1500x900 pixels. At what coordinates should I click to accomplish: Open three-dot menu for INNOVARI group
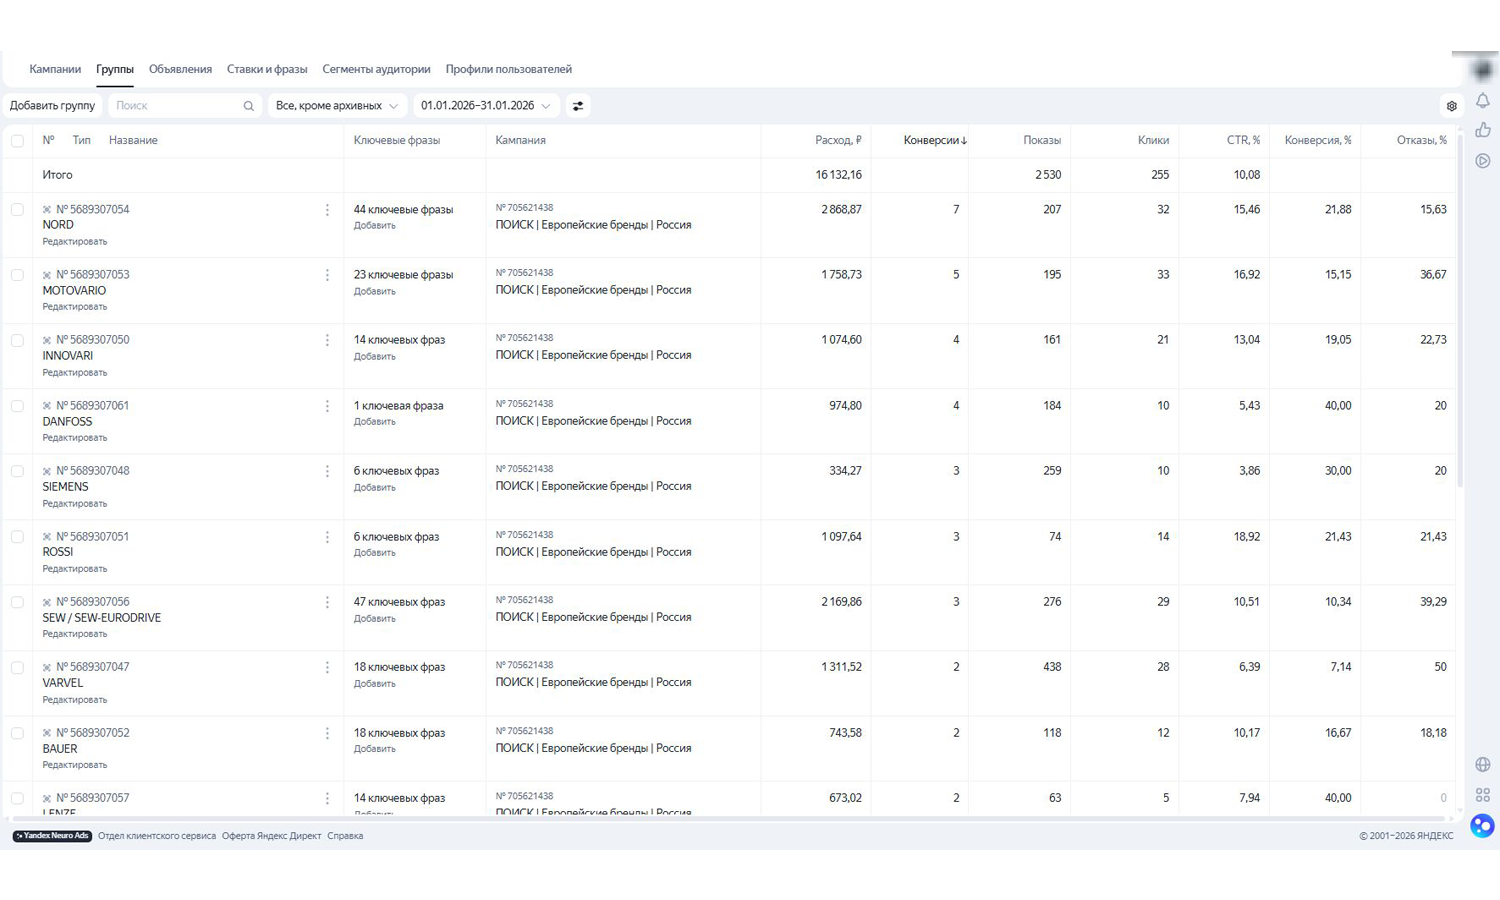(327, 341)
